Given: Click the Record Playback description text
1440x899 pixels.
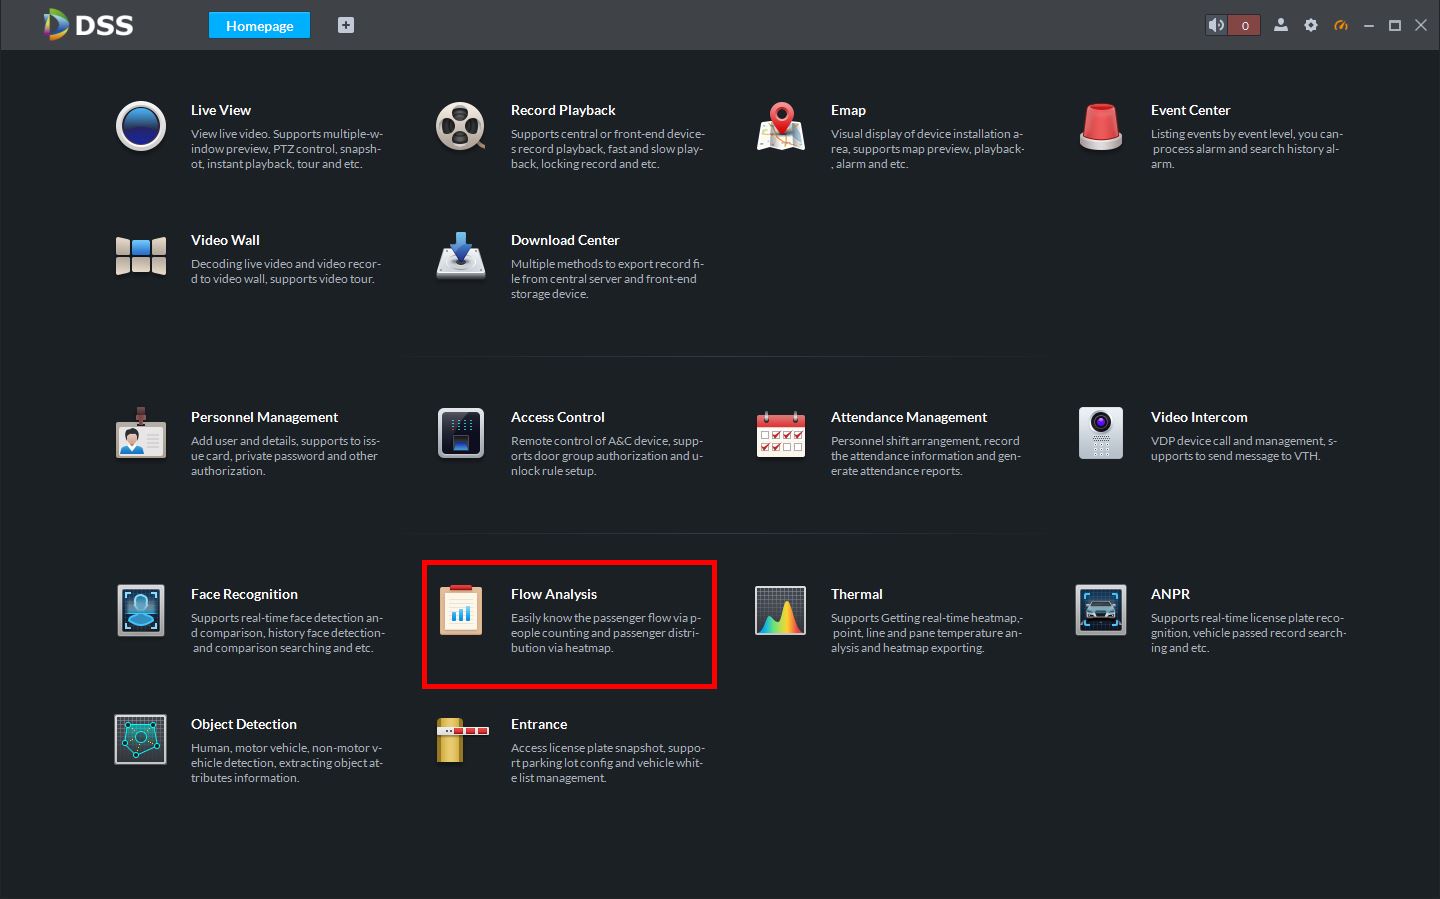Looking at the screenshot, I should (x=608, y=149).
